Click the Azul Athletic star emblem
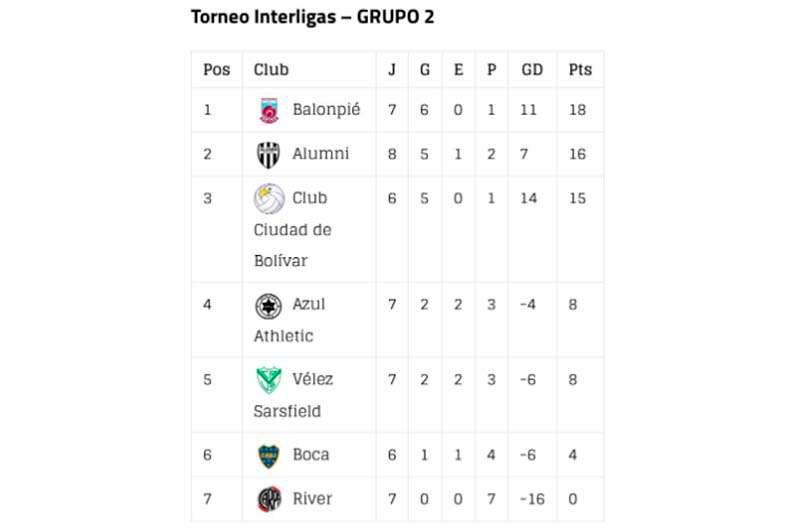The image size is (800, 530). pos(268,306)
